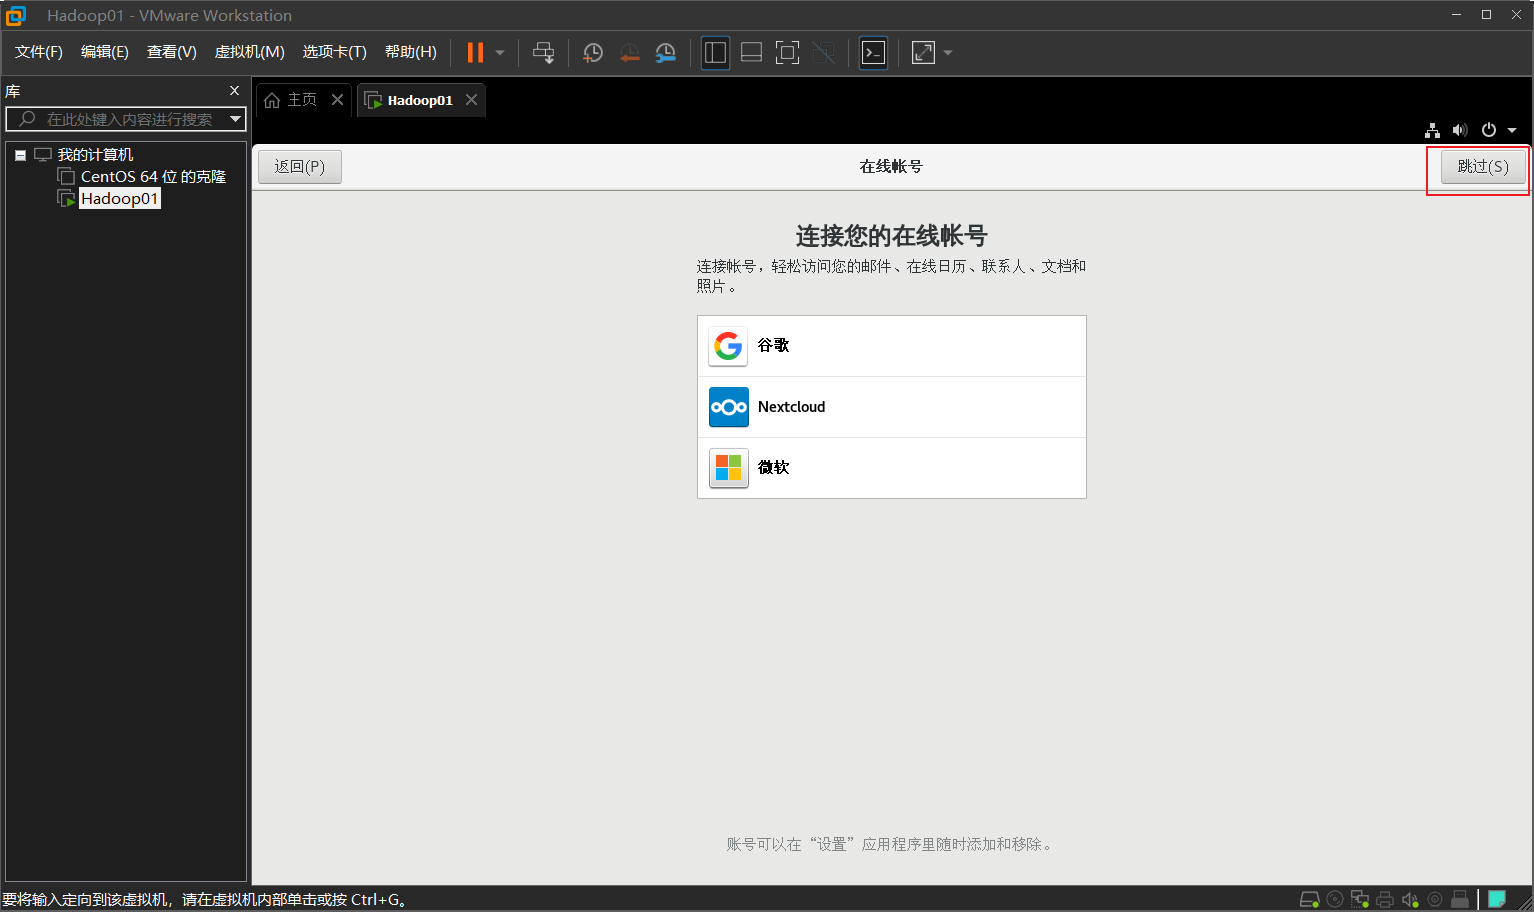Screen dimensions: 1534x912
Task: Click the 连接您的在线帐号 heading
Action: pos(892,236)
